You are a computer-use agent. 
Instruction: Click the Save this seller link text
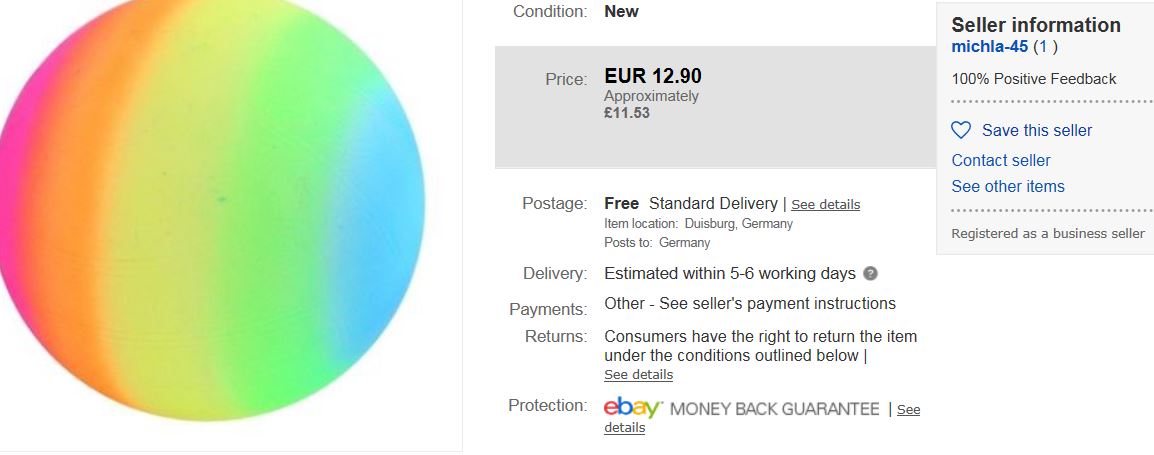pos(1037,130)
